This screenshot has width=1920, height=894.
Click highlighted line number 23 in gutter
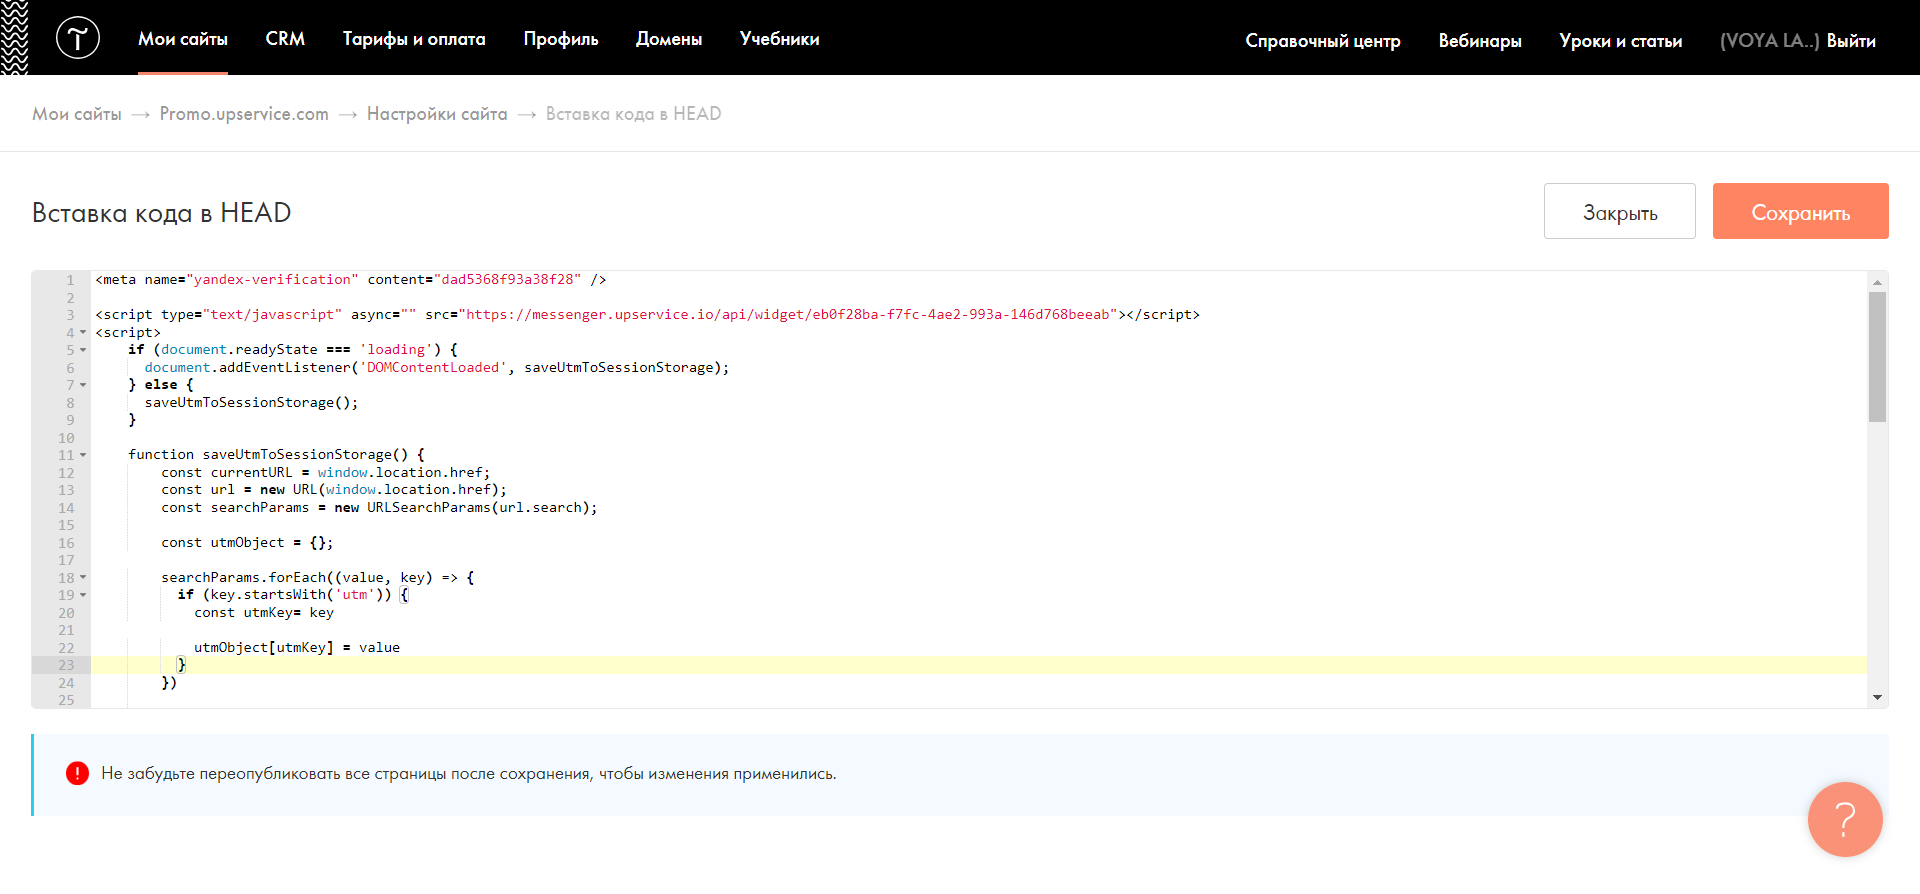[x=66, y=665]
